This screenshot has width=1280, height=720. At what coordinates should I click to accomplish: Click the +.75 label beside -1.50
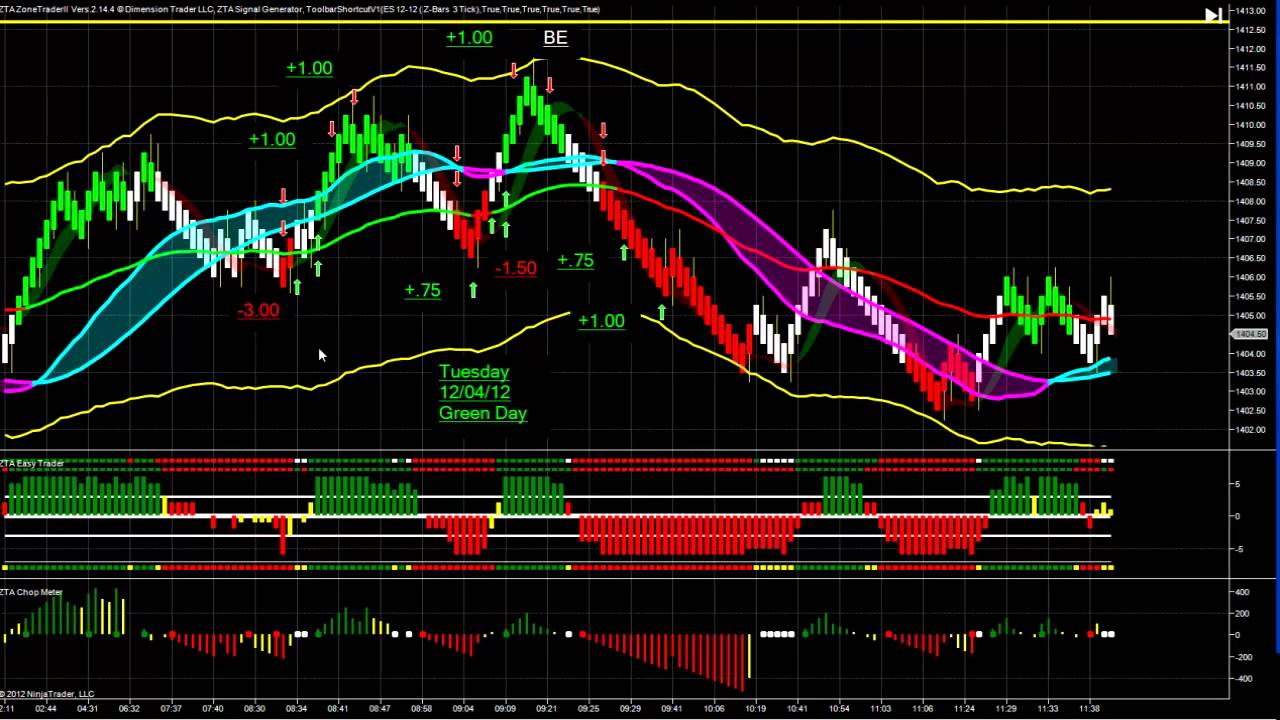click(x=575, y=260)
